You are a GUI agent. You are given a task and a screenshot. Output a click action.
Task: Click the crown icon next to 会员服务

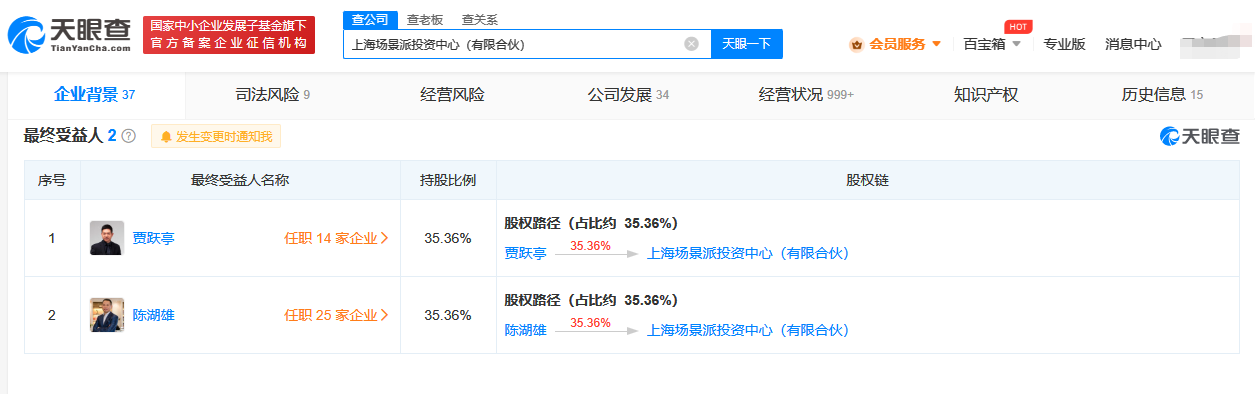pyautogui.click(x=856, y=44)
